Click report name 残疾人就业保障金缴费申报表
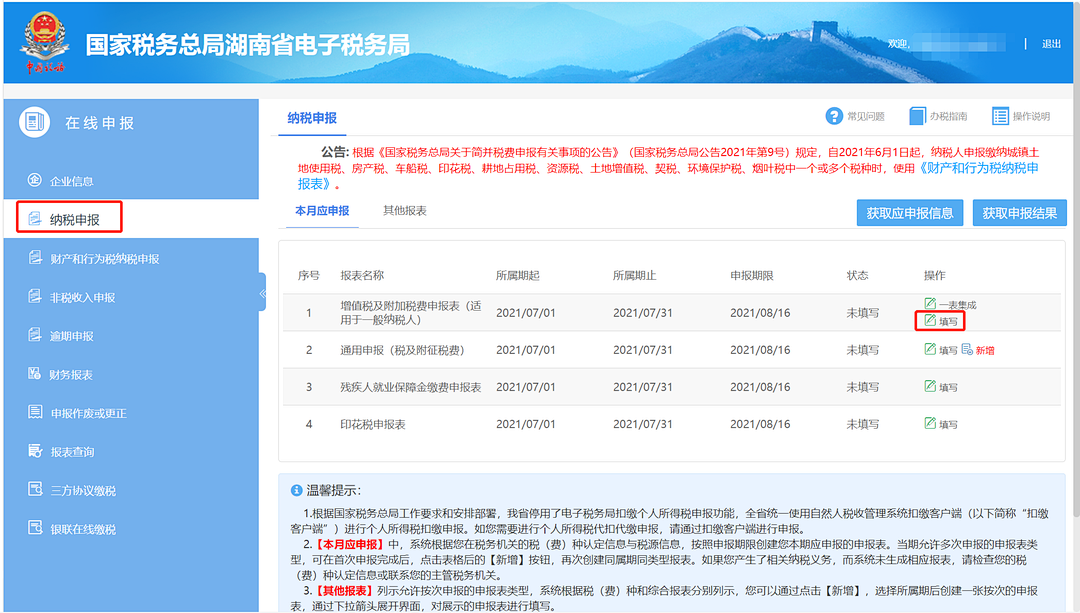The image size is (1080, 613). pyautogui.click(x=411, y=387)
